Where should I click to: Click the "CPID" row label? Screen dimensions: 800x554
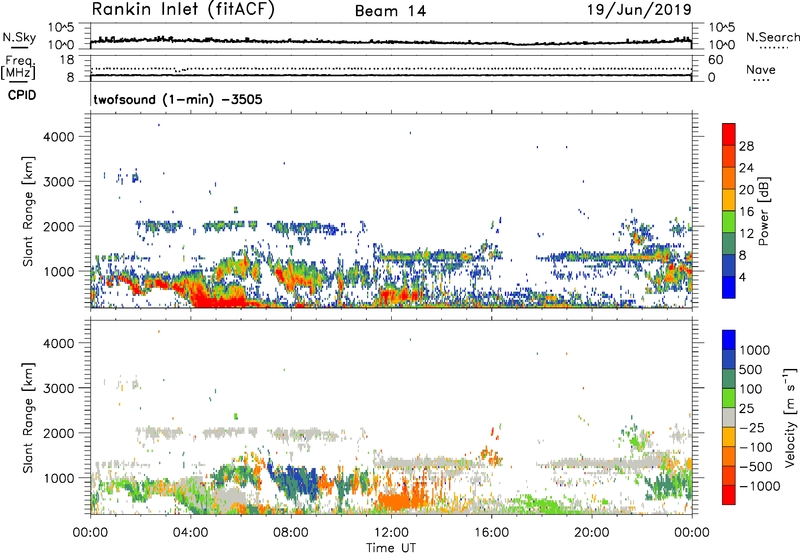click(x=22, y=95)
